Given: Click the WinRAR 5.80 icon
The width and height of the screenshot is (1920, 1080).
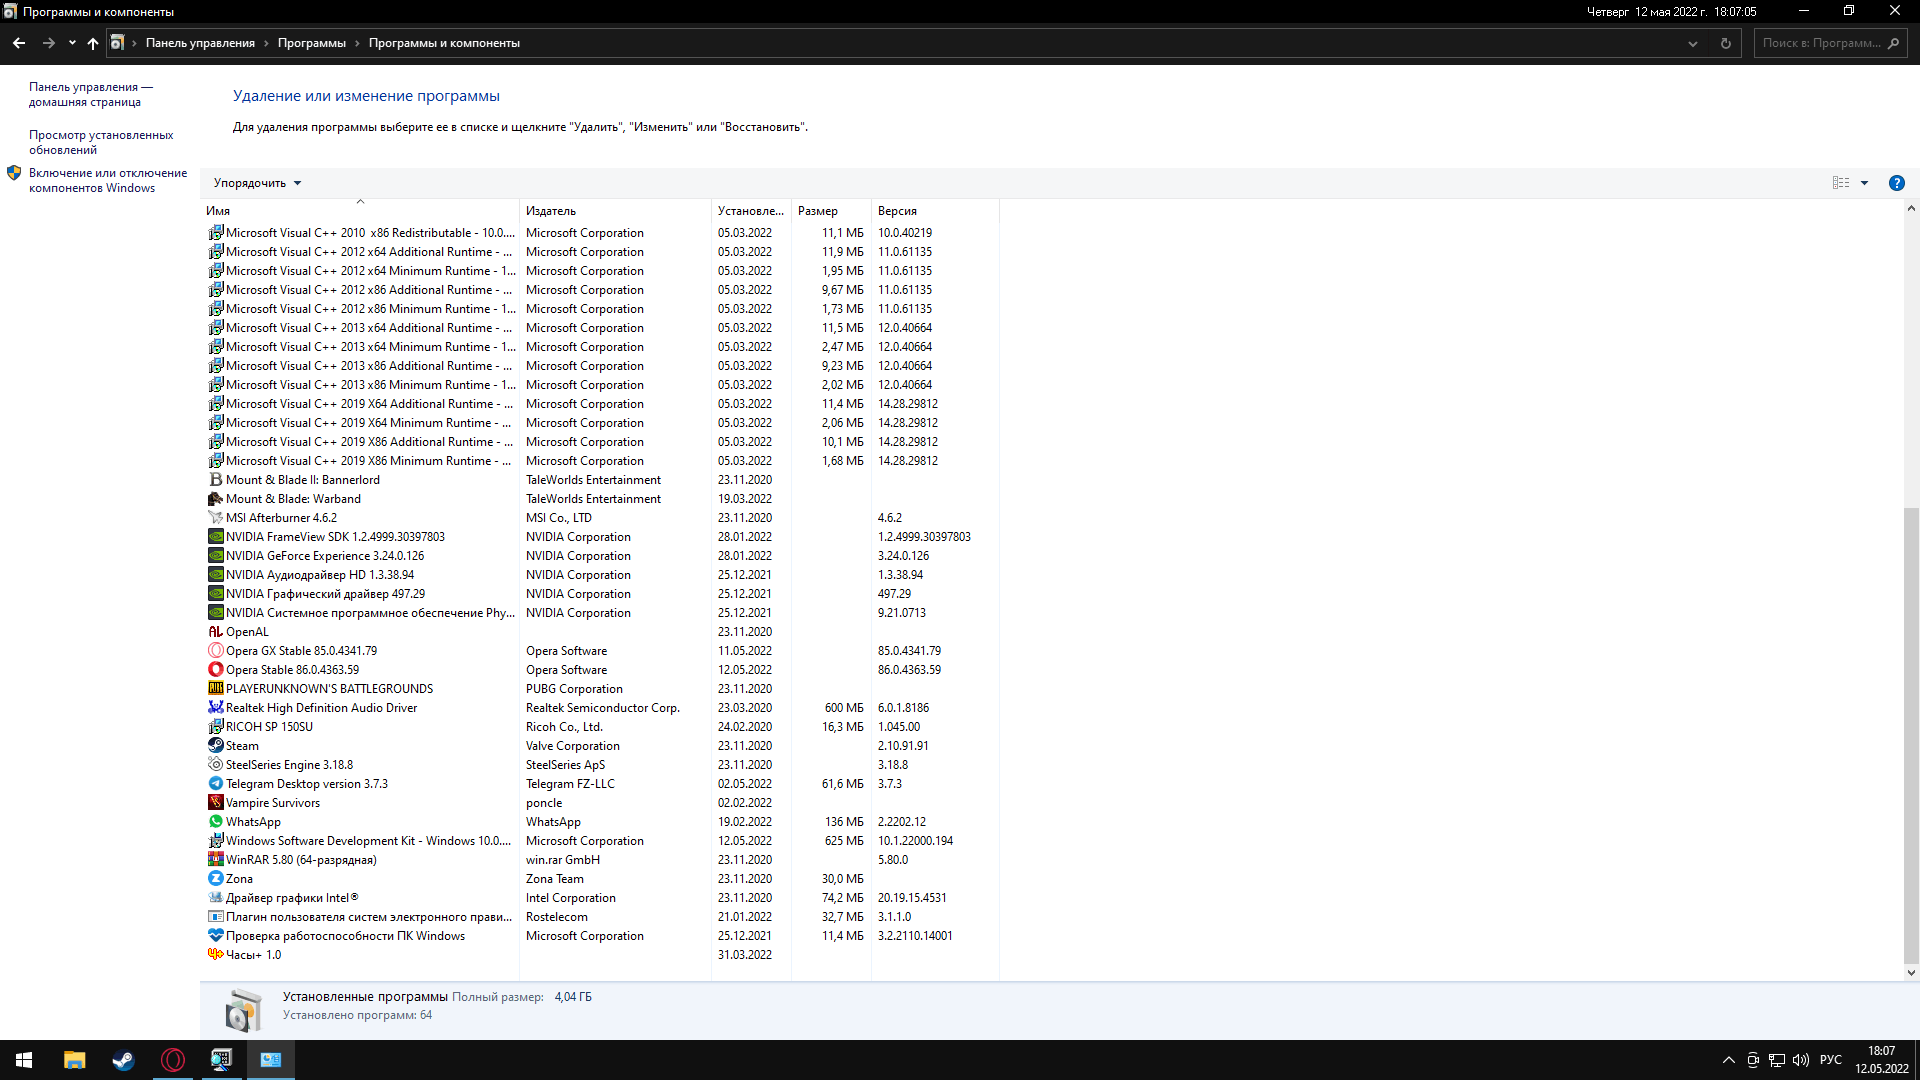Looking at the screenshot, I should 215,860.
